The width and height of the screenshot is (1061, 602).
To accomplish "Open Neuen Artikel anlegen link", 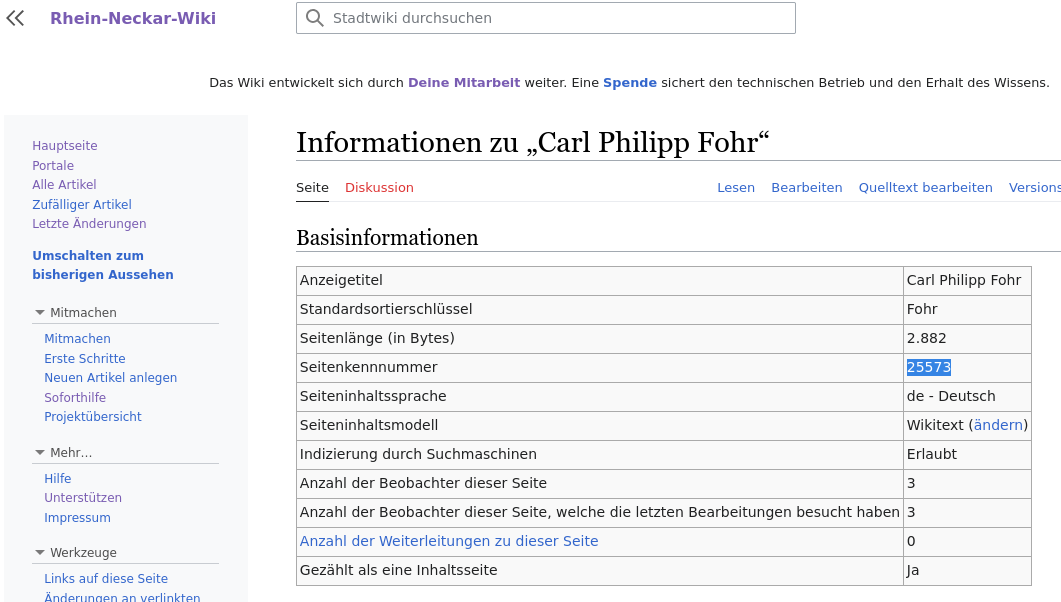I will 110,378.
